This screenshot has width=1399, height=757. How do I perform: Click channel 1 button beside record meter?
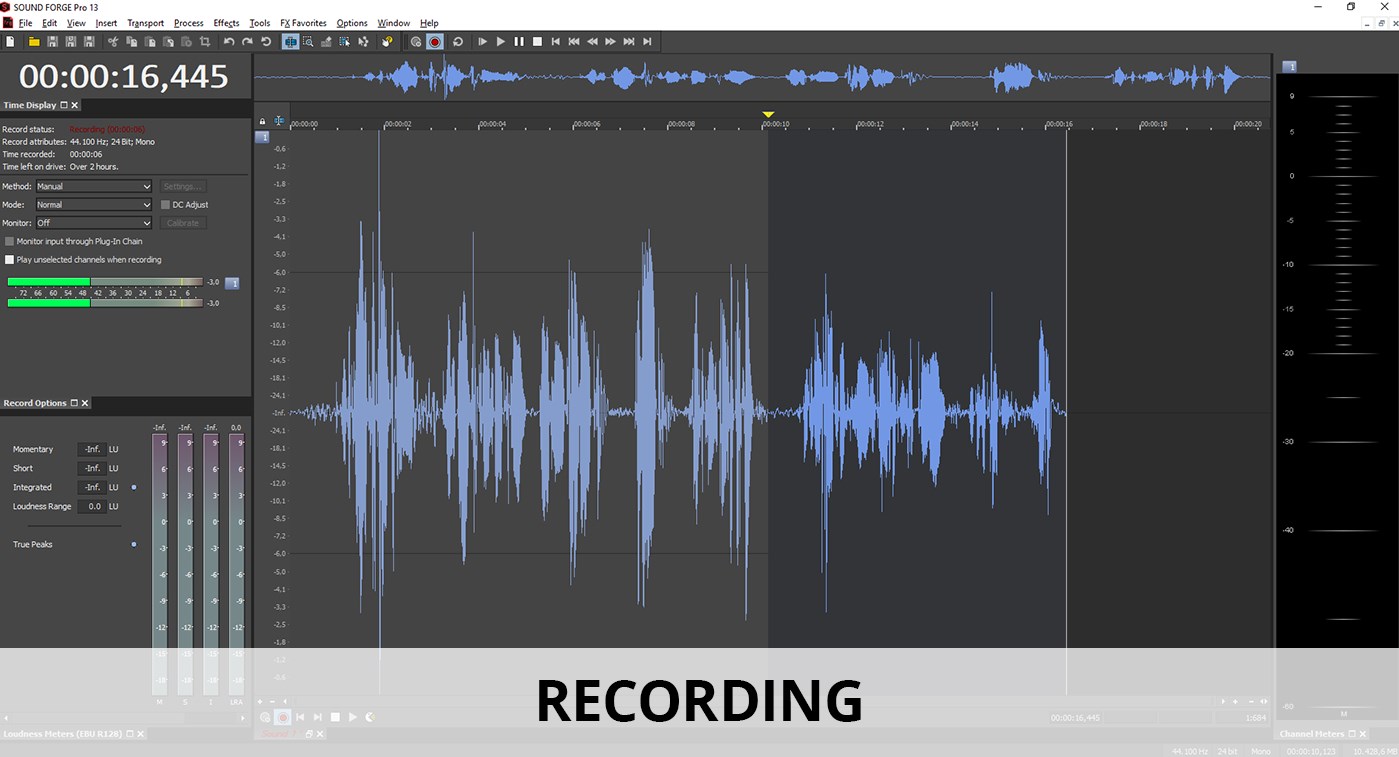click(232, 283)
